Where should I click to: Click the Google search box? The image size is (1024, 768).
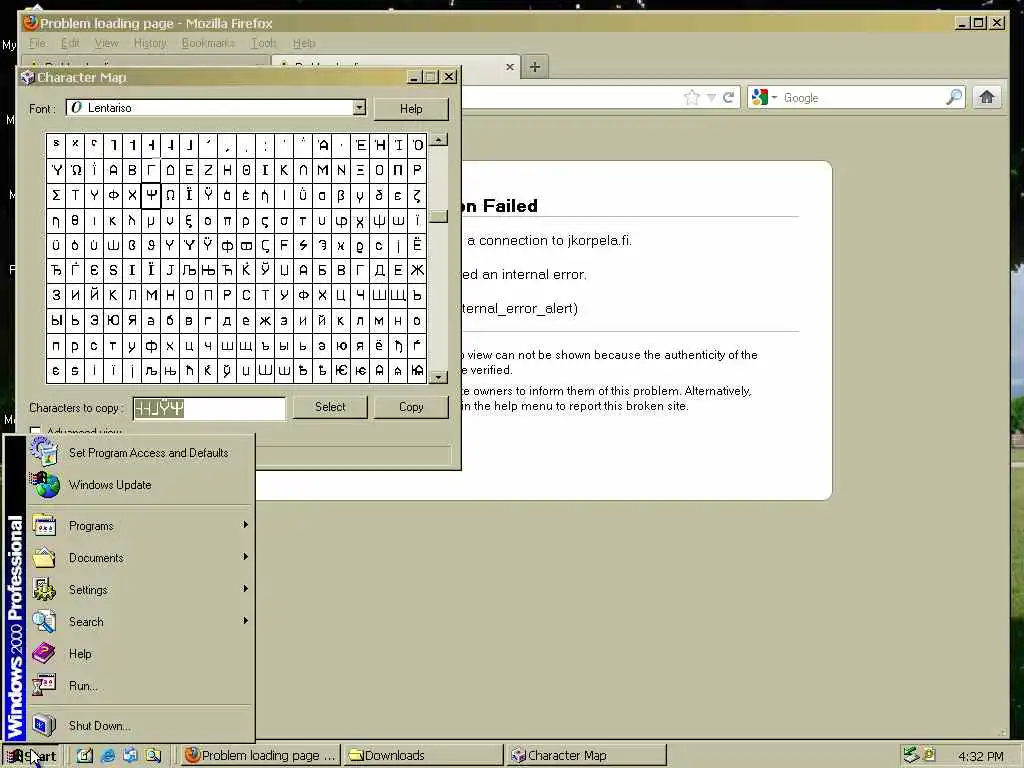[862, 97]
